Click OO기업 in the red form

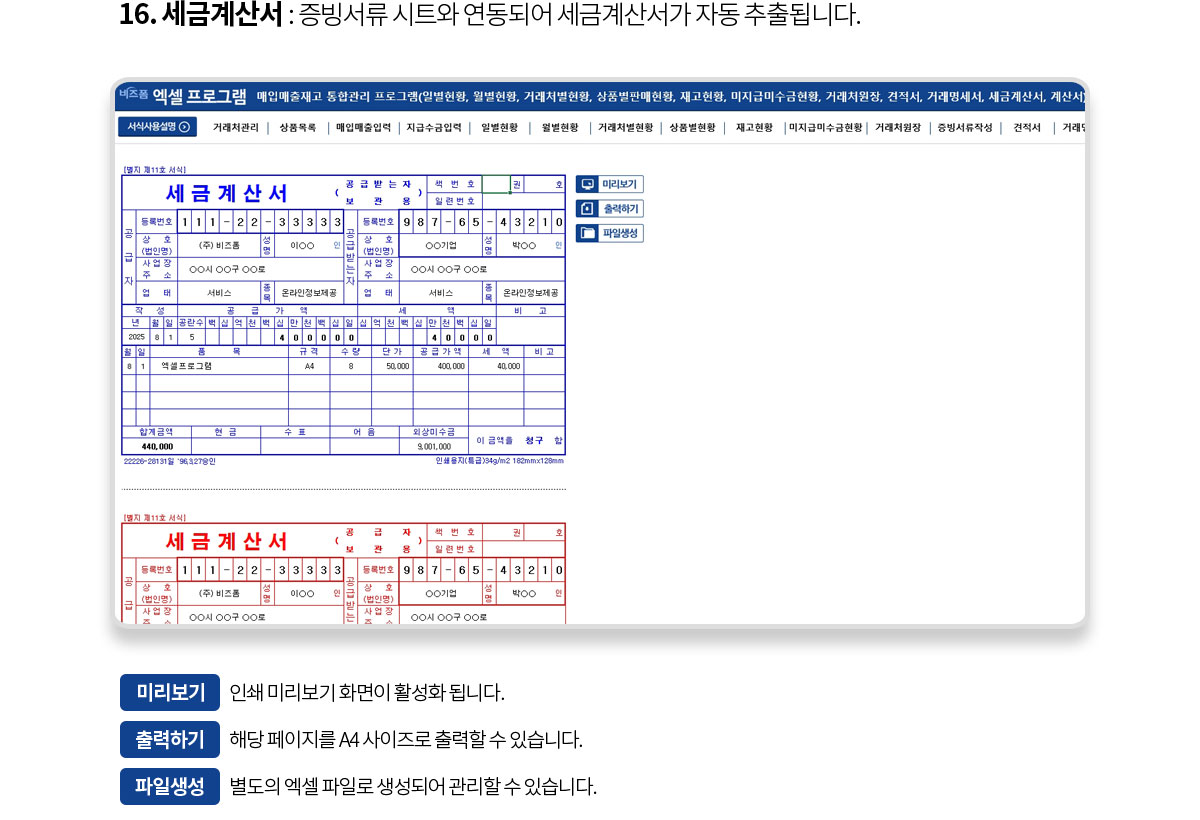click(x=440, y=593)
